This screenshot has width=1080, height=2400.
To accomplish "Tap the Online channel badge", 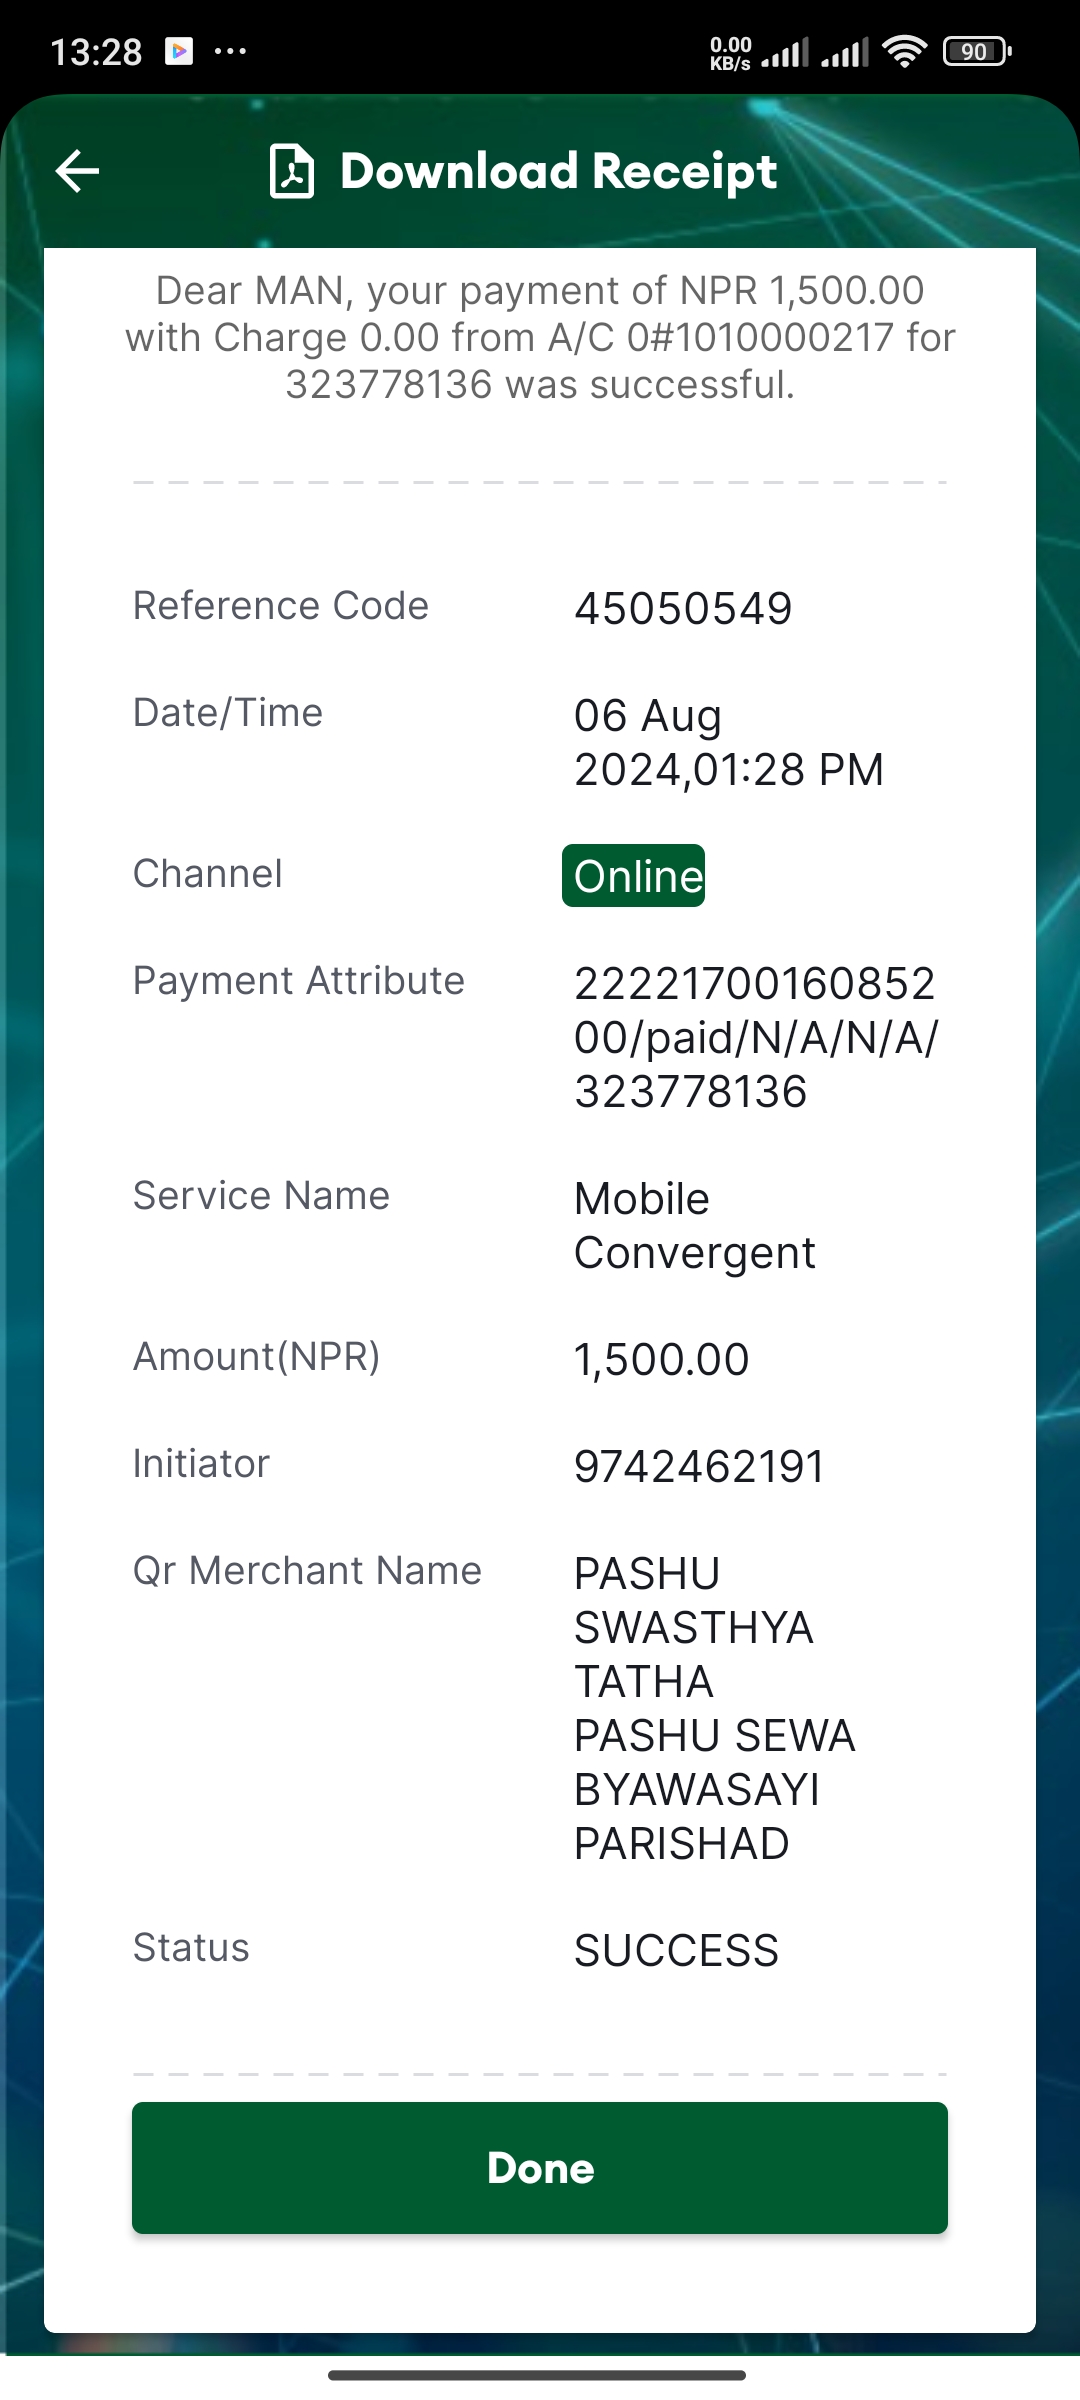I will click(x=633, y=876).
